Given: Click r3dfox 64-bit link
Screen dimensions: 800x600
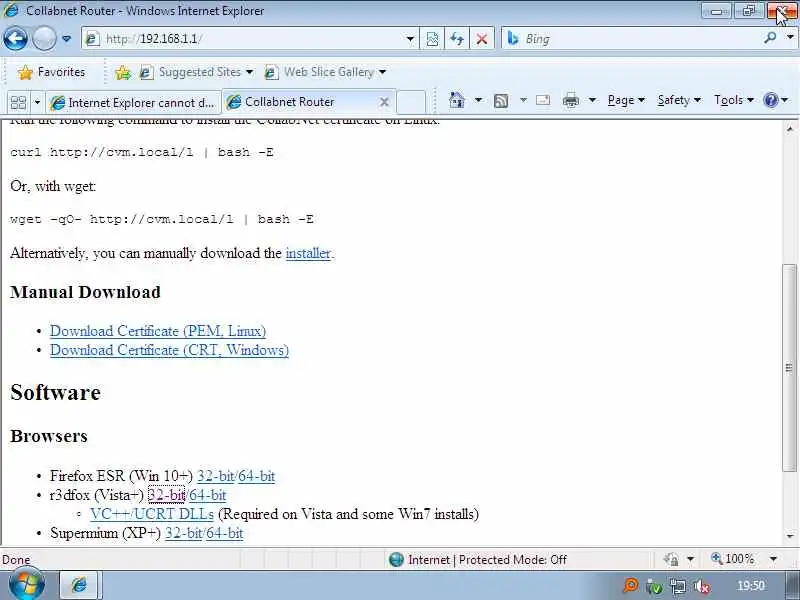Looking at the screenshot, I should 207,495.
